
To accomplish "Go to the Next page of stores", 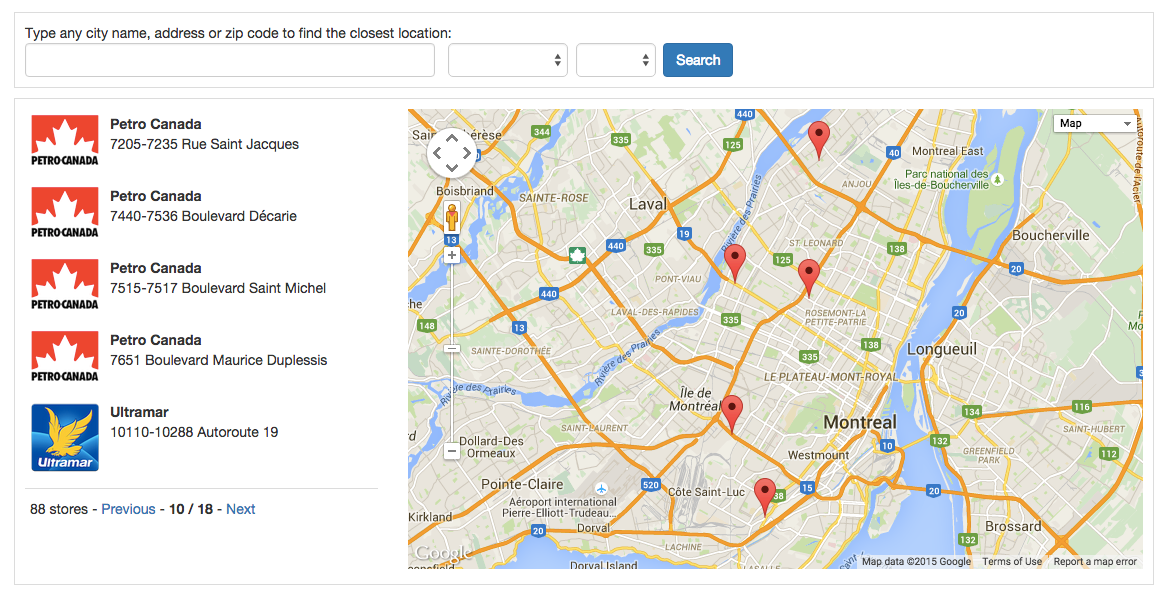I will click(240, 509).
